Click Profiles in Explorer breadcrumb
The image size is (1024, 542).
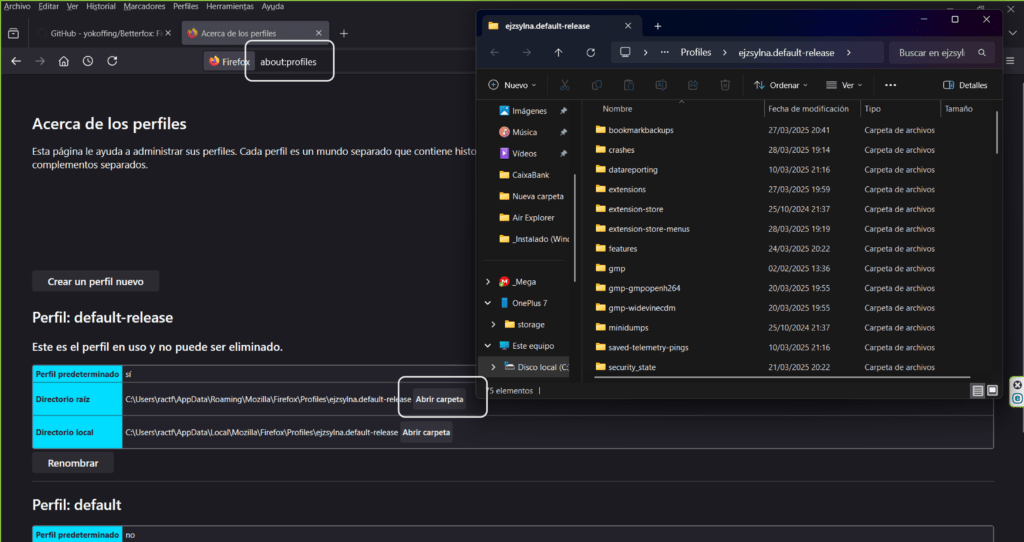click(x=696, y=53)
